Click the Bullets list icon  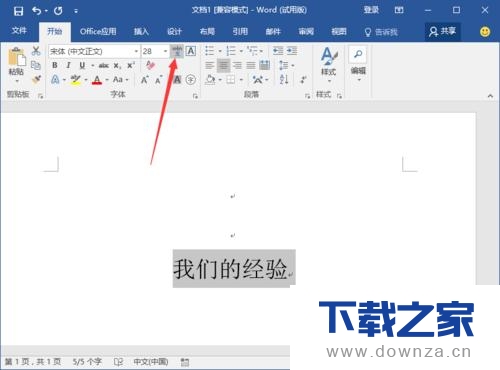[210, 51]
